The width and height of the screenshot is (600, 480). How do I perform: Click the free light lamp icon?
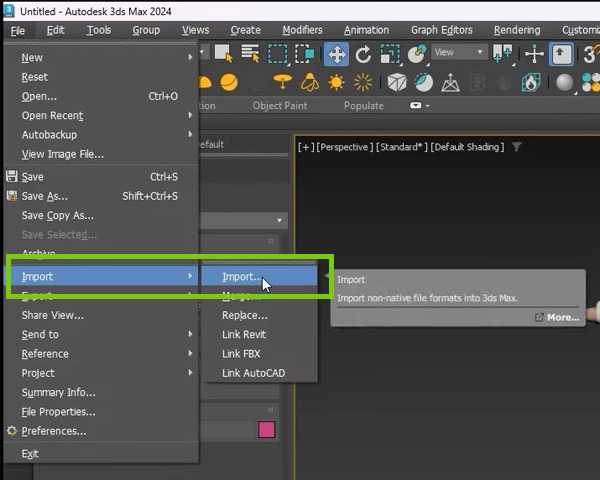tap(310, 82)
